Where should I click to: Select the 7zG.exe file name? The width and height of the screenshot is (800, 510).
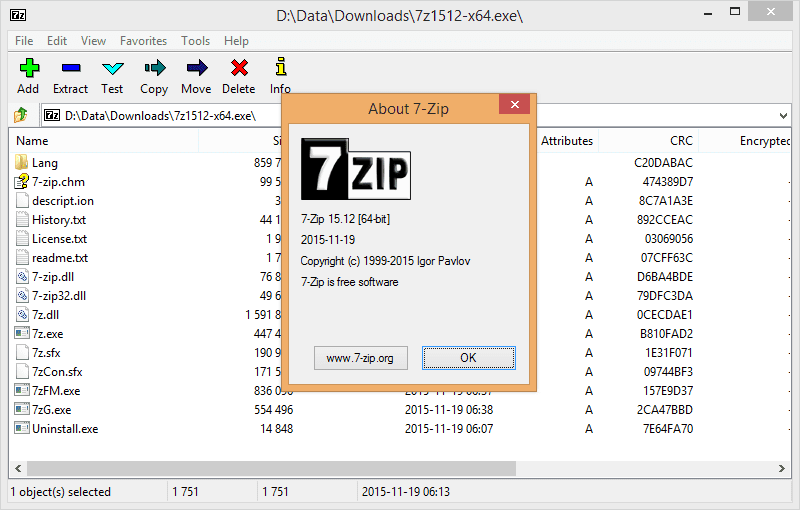click(52, 410)
